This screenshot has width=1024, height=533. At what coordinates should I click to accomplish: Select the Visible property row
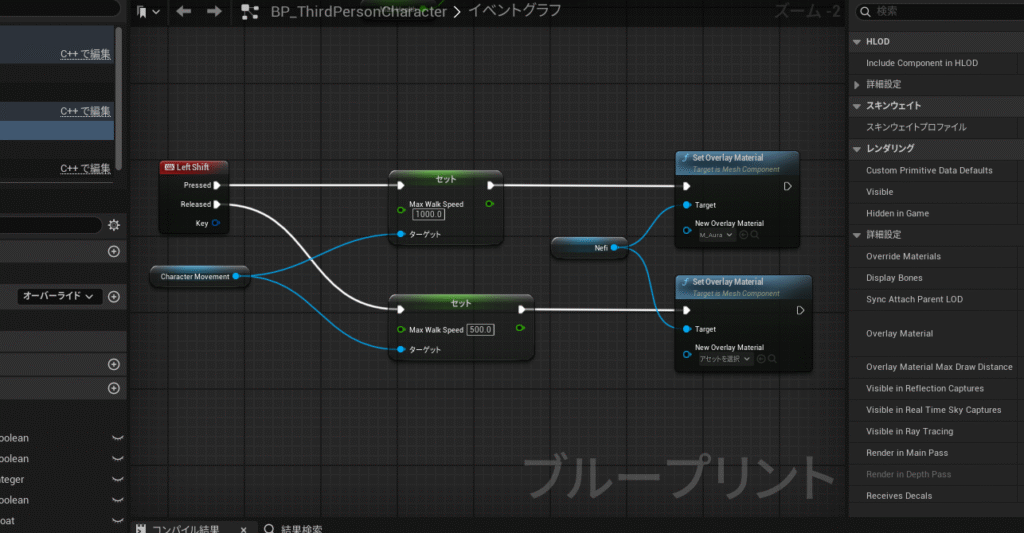click(x=936, y=192)
